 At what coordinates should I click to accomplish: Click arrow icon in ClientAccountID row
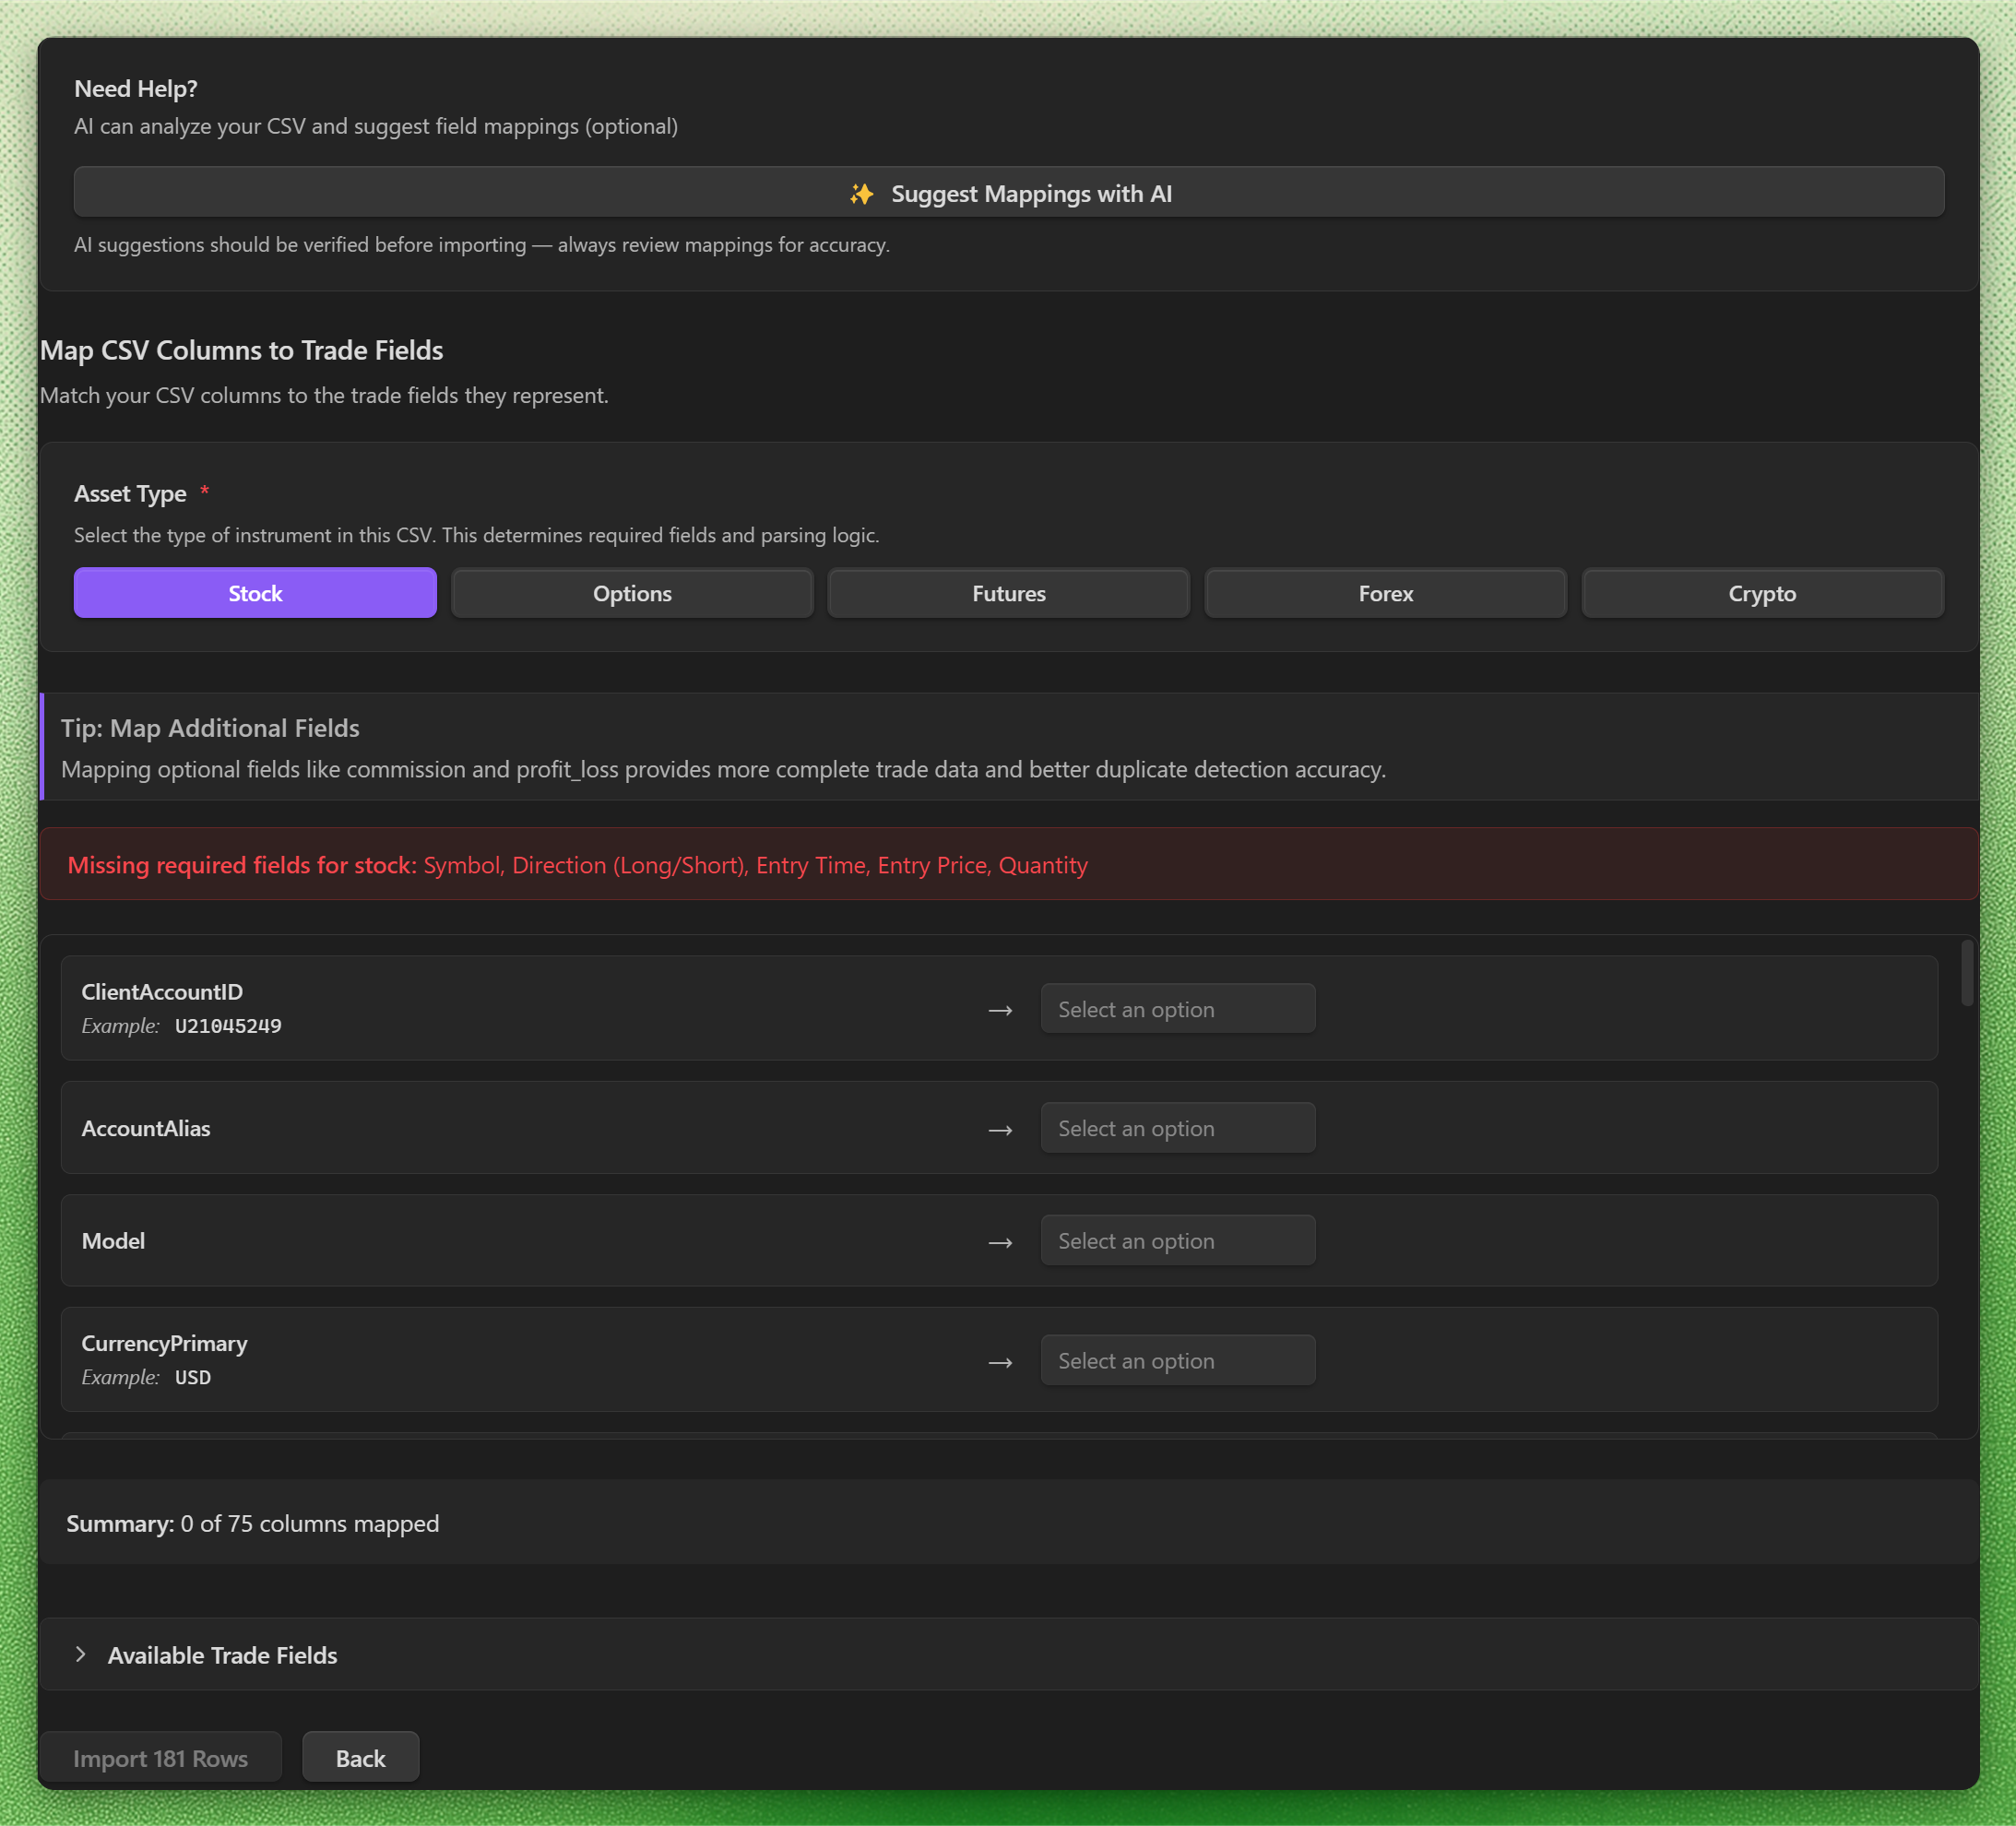[1000, 1010]
